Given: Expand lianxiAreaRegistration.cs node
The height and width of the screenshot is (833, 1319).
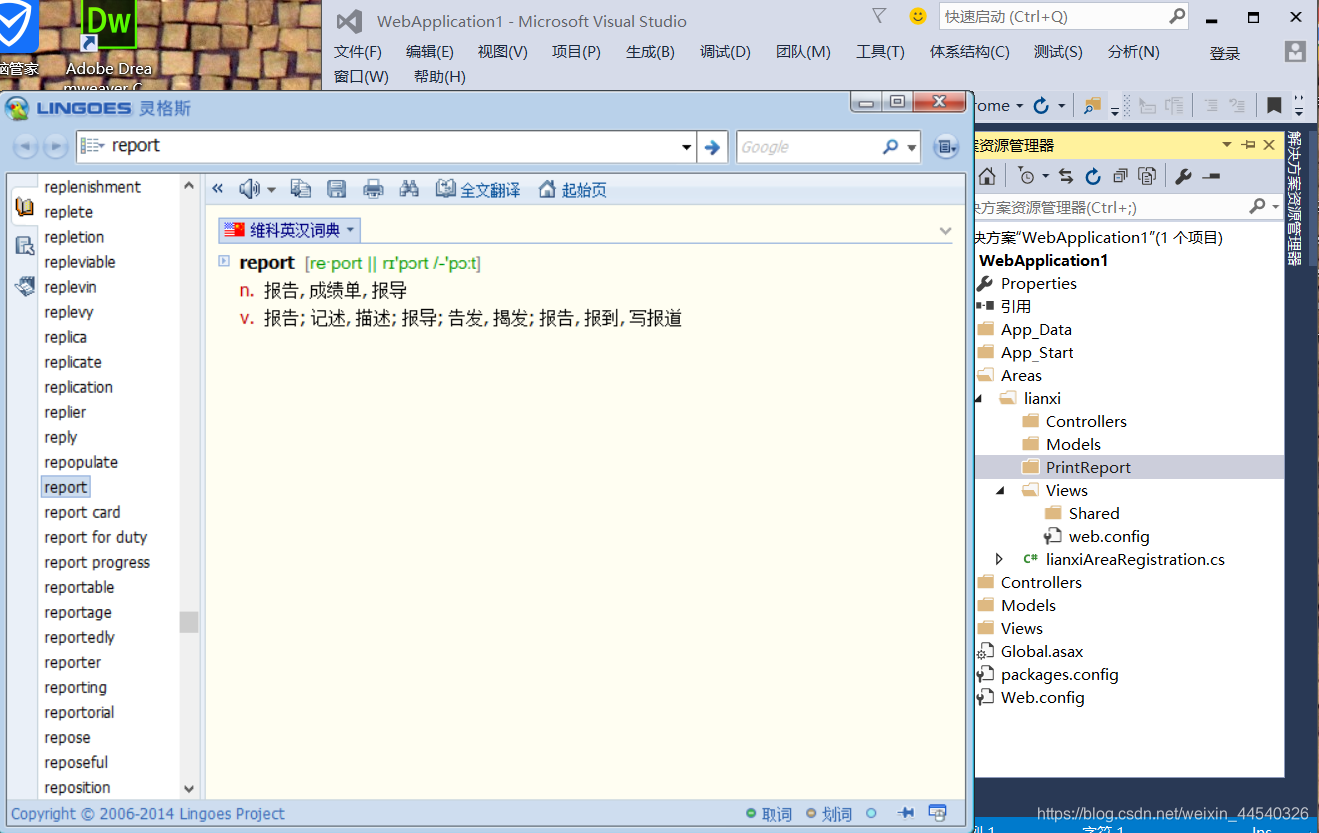Looking at the screenshot, I should 999,559.
